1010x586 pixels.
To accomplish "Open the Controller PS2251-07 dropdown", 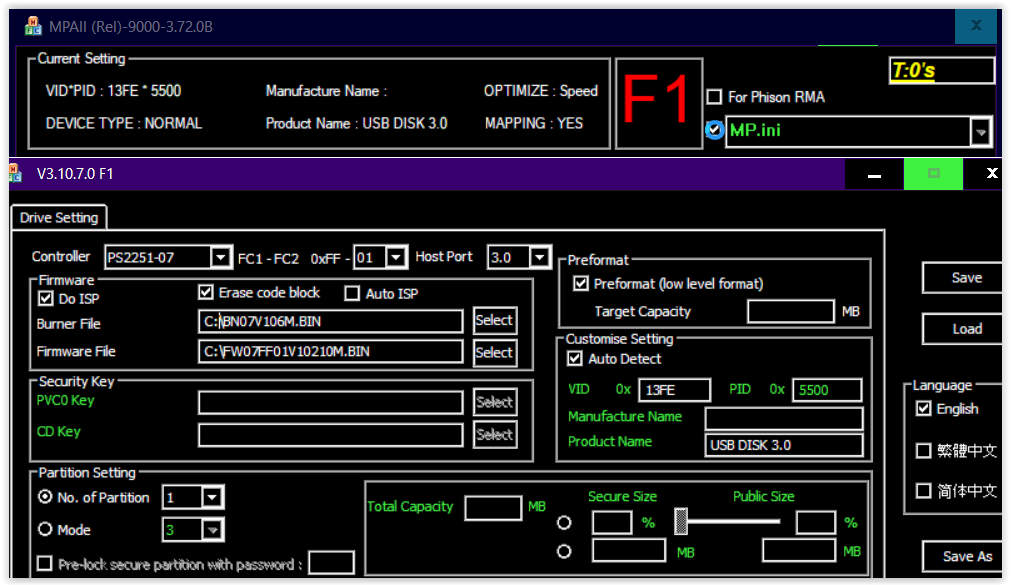I will pos(220,258).
